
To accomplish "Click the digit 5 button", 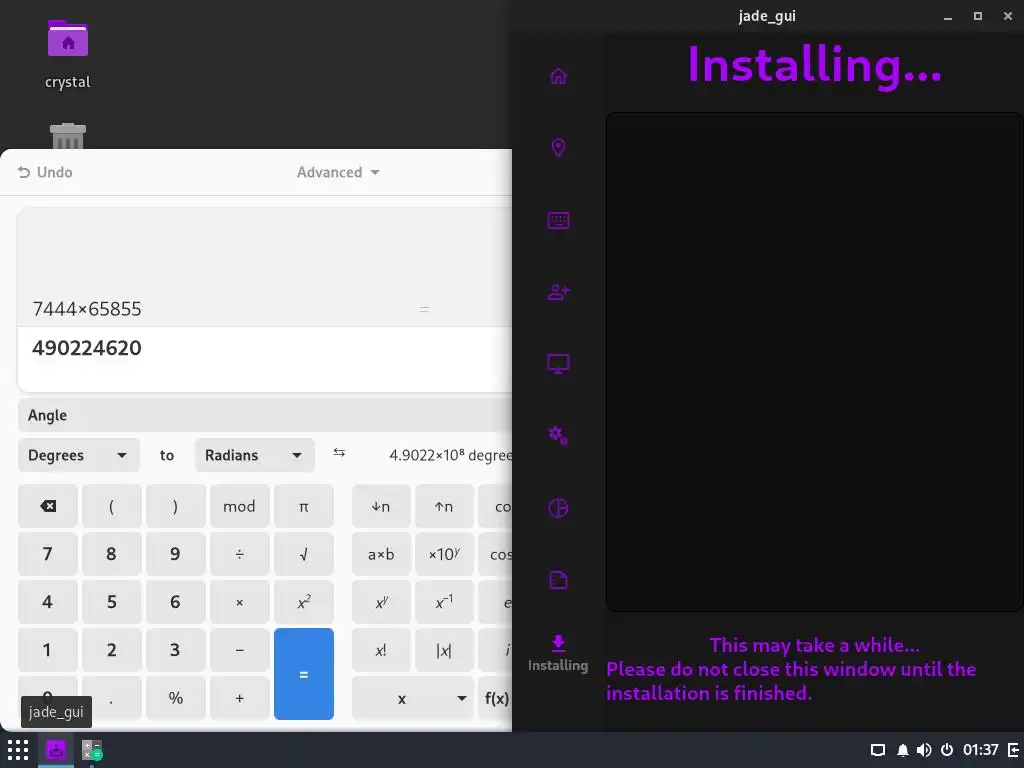I will click(112, 602).
